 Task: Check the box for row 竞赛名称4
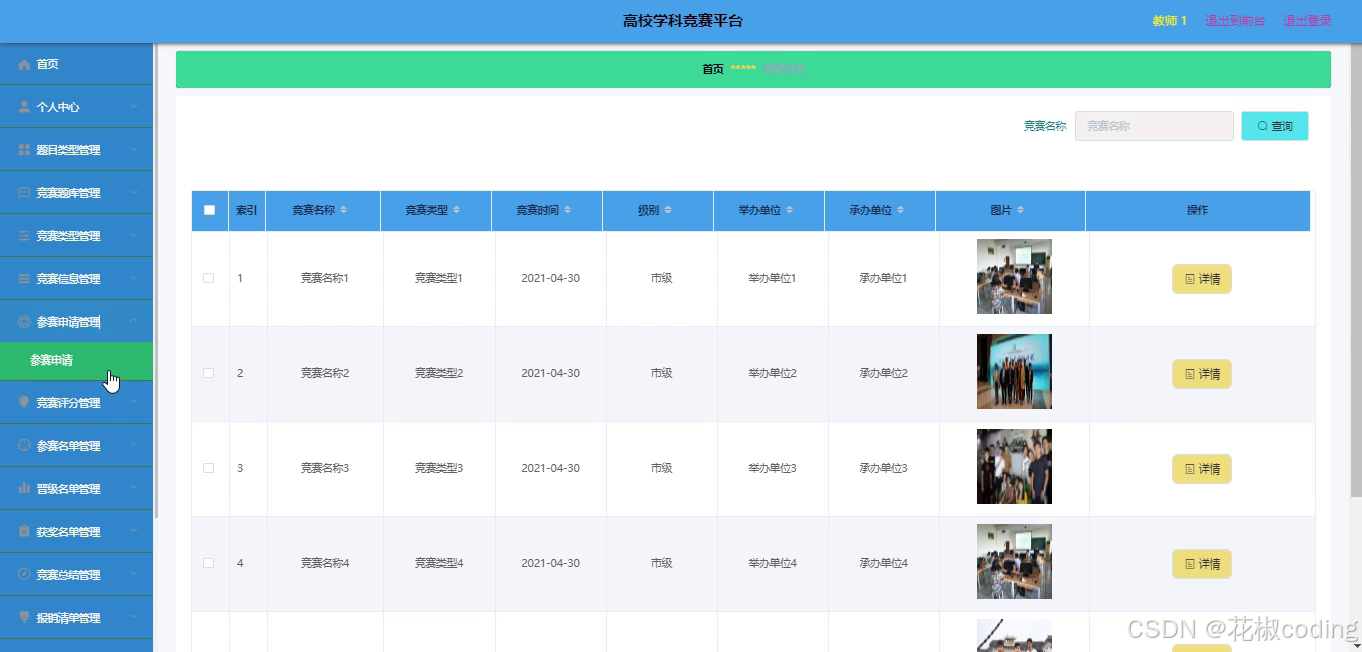pyautogui.click(x=209, y=563)
